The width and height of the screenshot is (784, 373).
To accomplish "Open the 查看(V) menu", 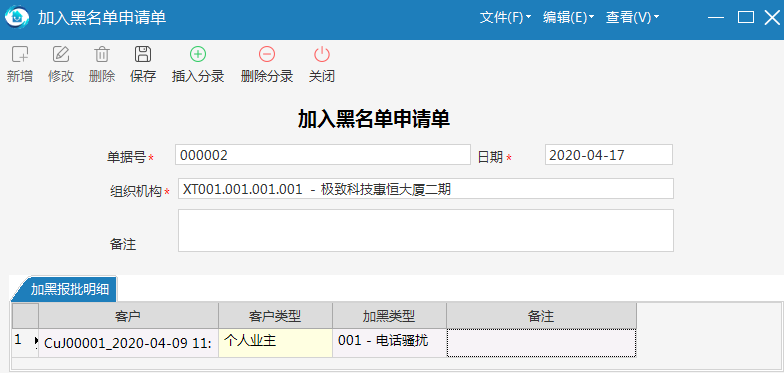I will click(x=632, y=18).
